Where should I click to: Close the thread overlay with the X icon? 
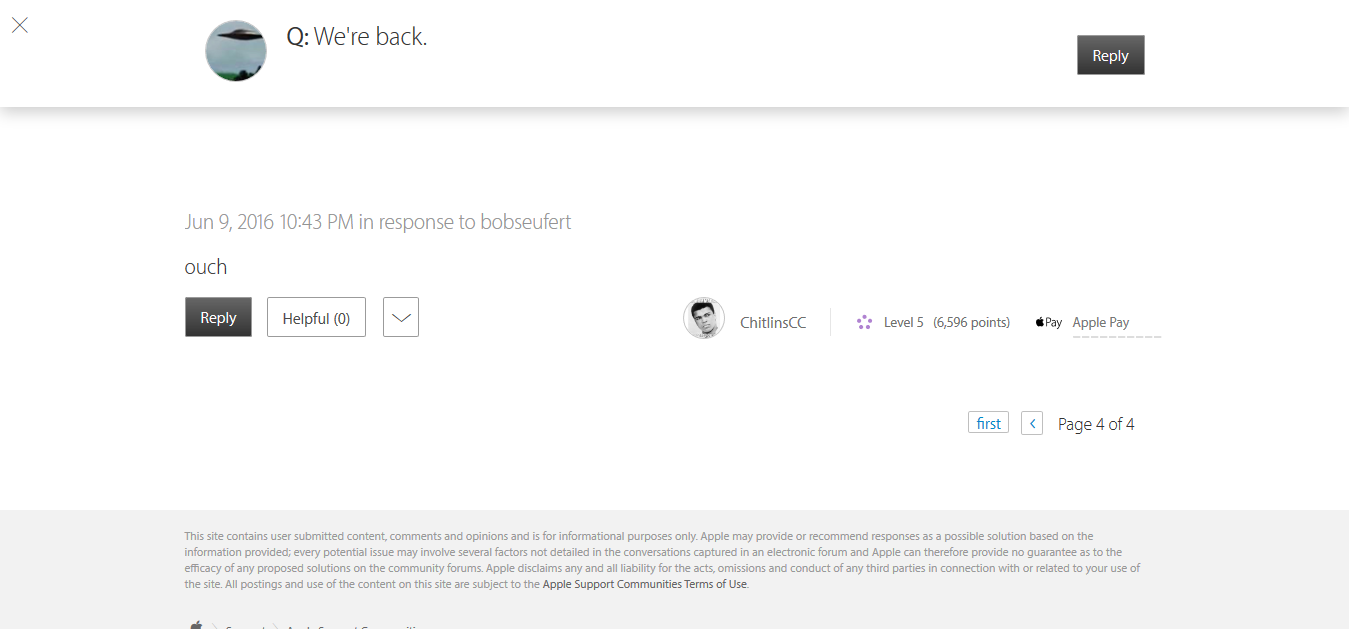pyautogui.click(x=20, y=25)
